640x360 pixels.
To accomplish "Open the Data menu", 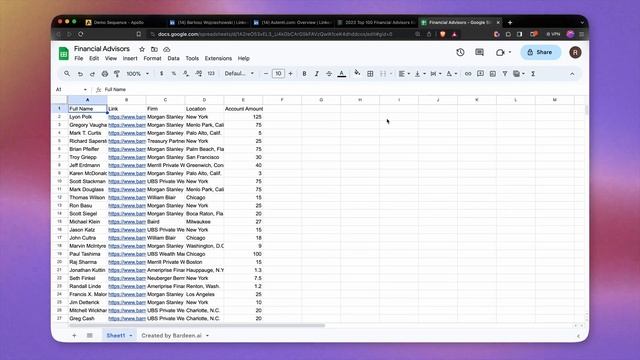I will pos(173,58).
